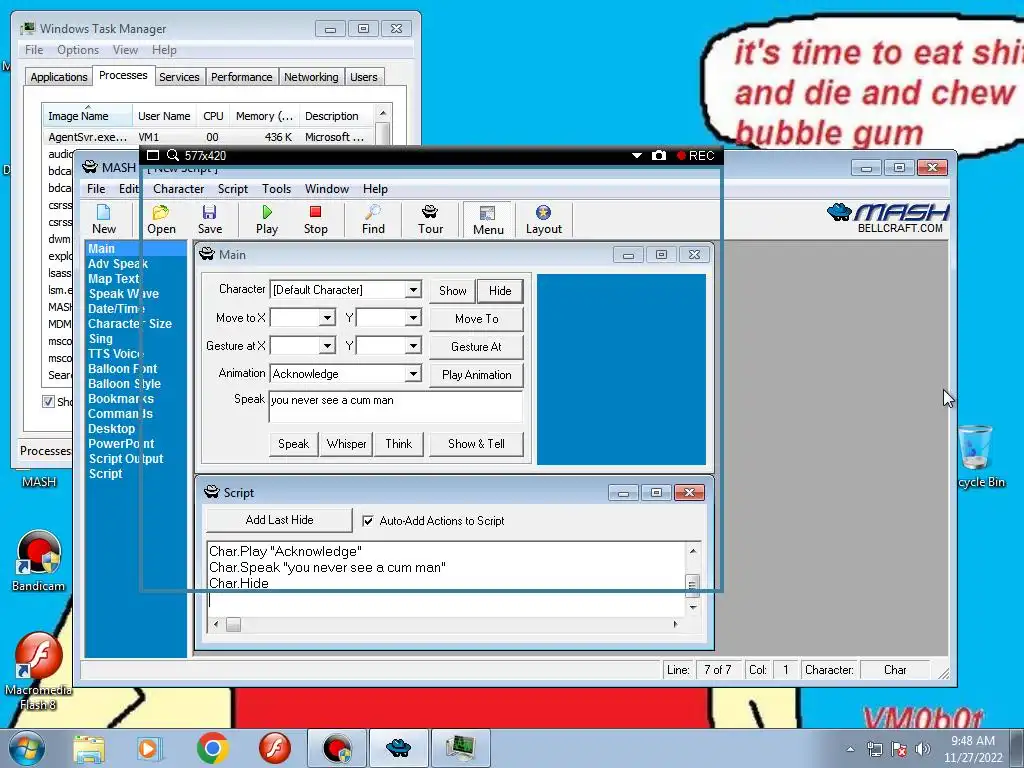This screenshot has width=1024, height=768.
Task: Select Balloon Style in sidebar list
Action: (124, 383)
